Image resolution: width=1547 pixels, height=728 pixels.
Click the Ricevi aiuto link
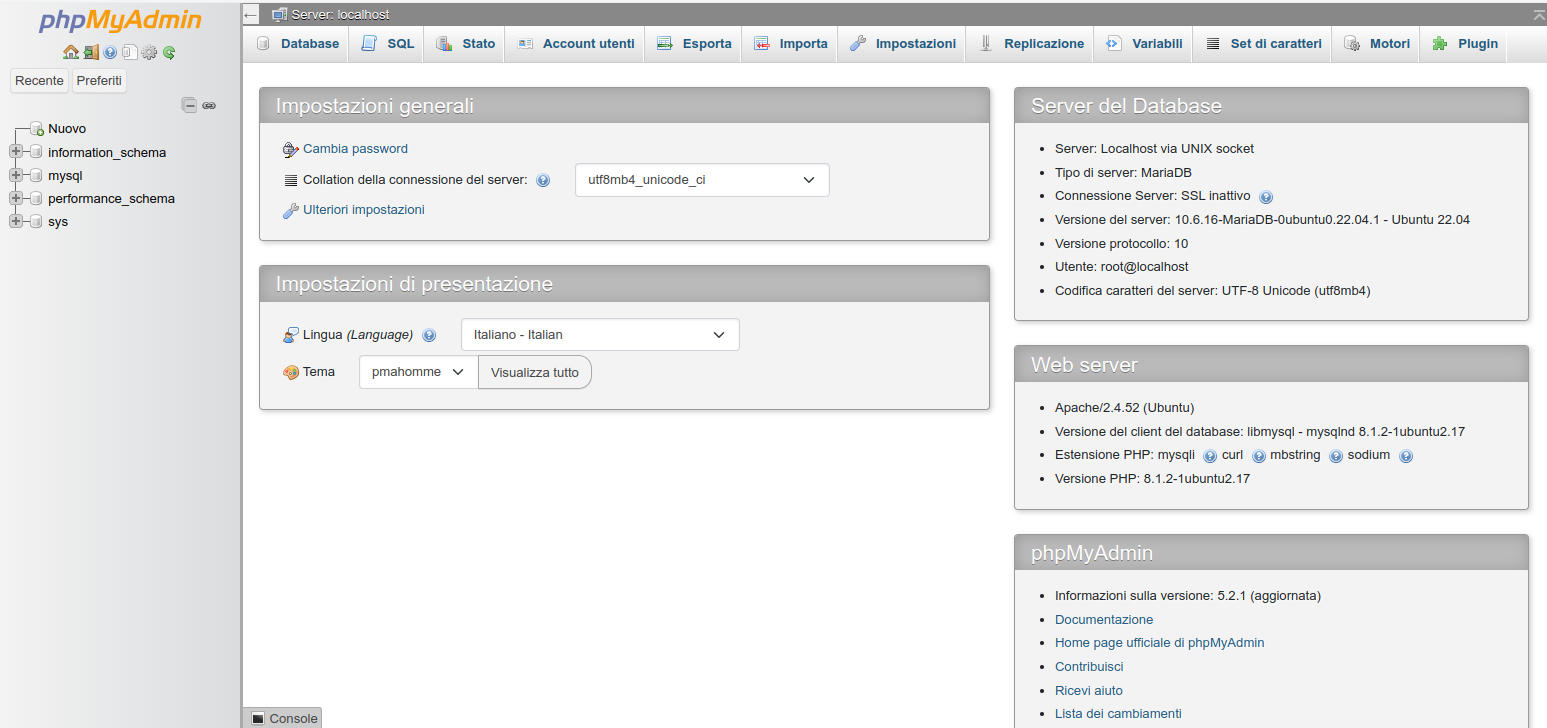pos(1089,691)
